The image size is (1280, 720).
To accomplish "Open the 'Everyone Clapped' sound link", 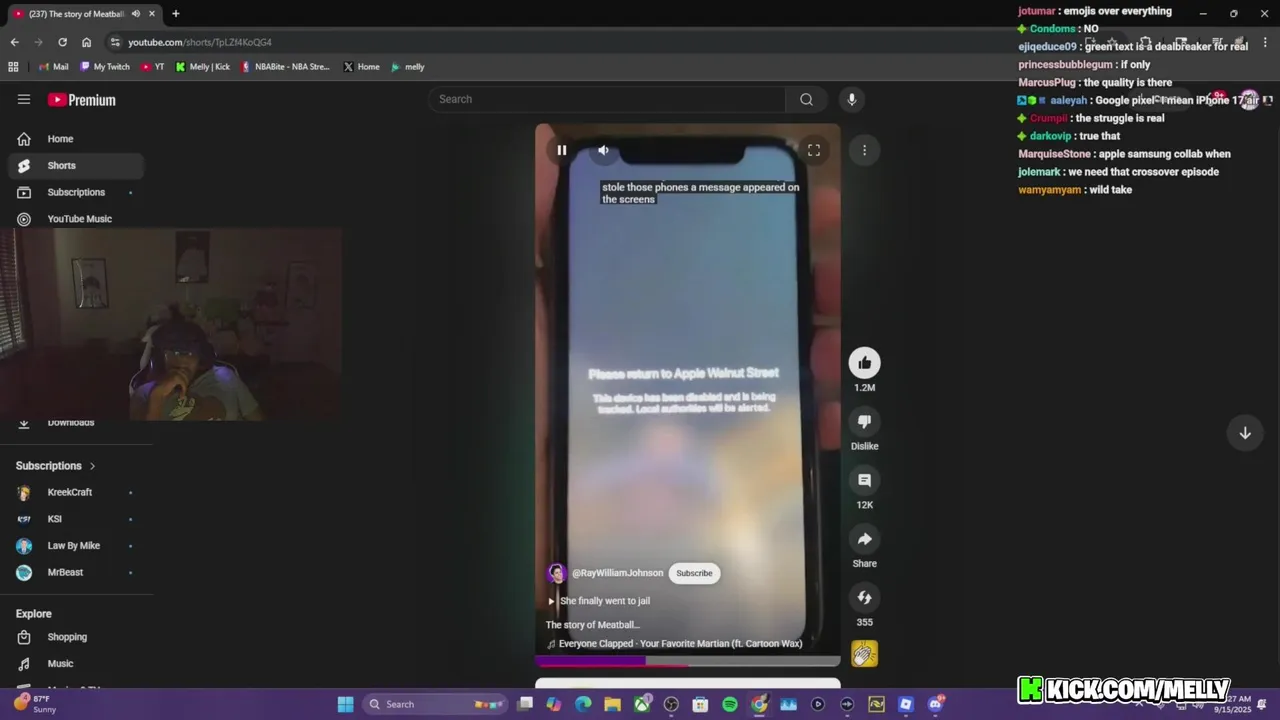I will 675,644.
